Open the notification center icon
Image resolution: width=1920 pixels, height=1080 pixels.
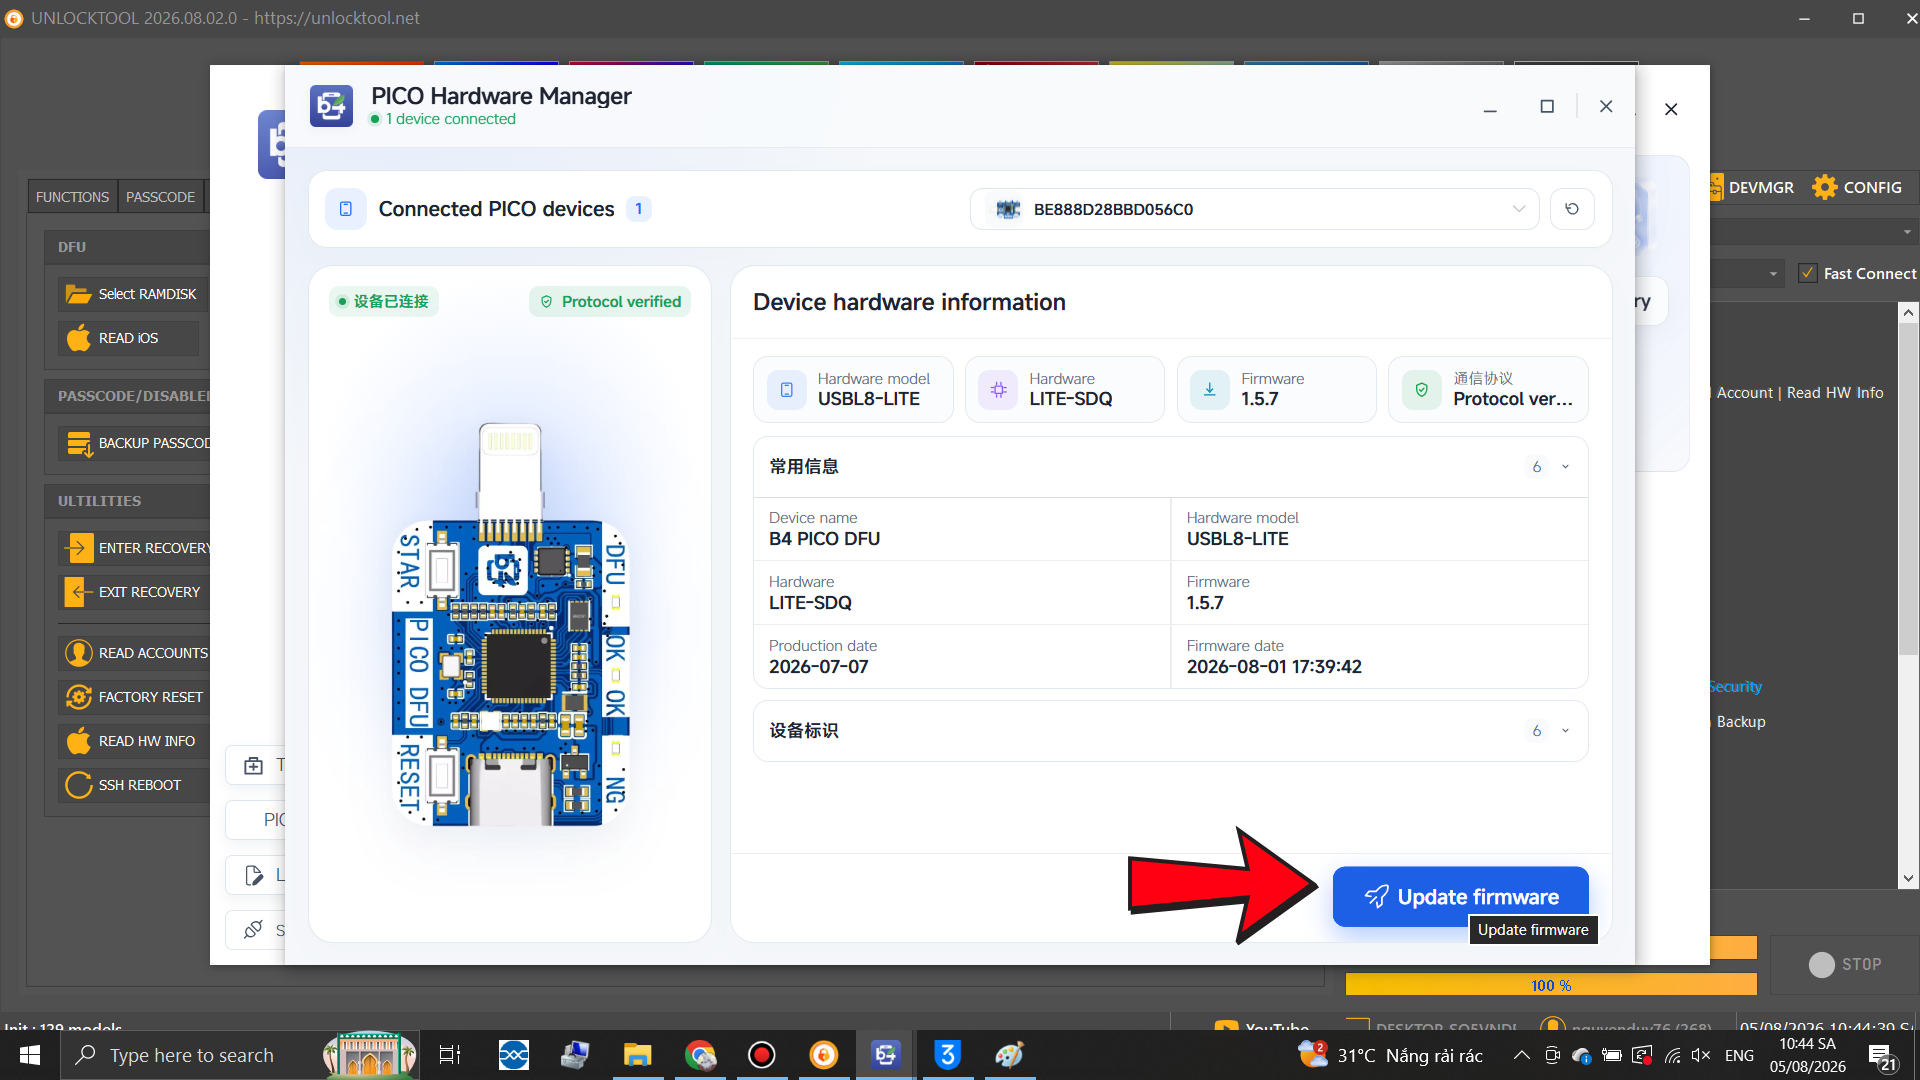point(1882,1057)
